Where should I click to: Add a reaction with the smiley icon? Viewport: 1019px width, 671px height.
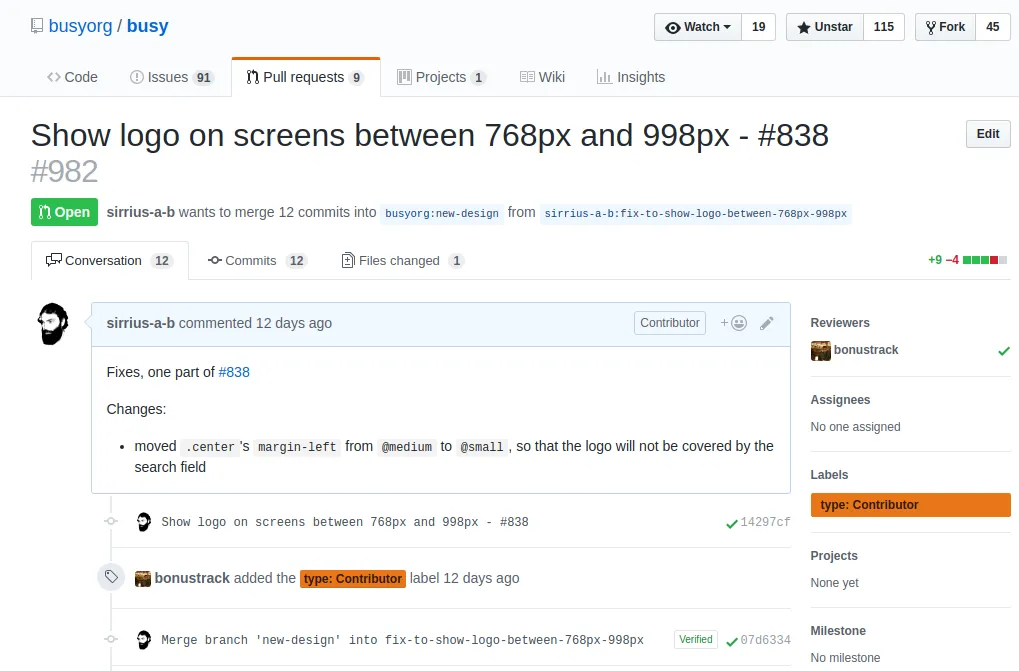coord(734,323)
